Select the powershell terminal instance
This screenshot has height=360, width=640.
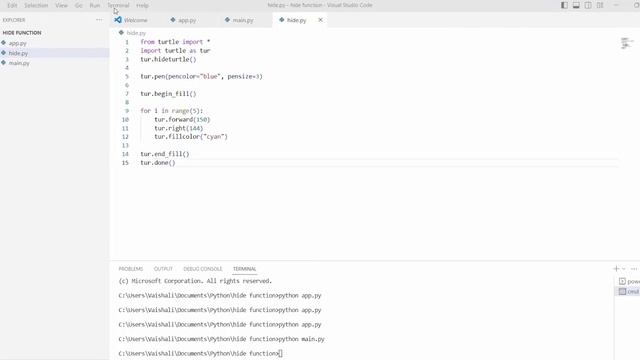click(x=629, y=281)
